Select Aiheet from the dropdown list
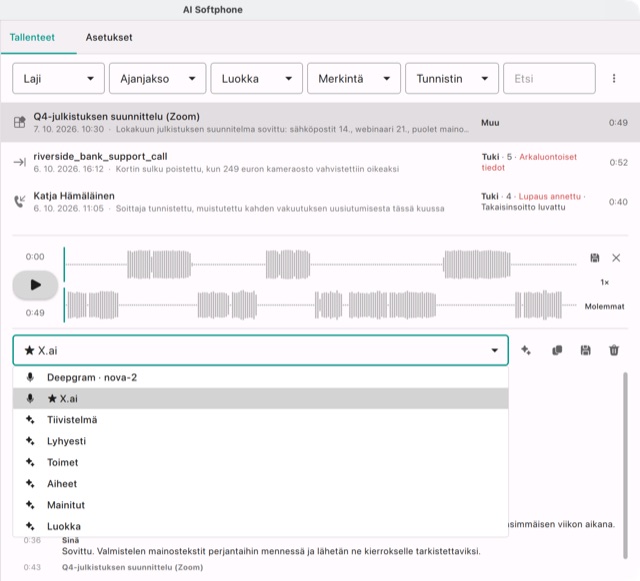 (x=260, y=483)
